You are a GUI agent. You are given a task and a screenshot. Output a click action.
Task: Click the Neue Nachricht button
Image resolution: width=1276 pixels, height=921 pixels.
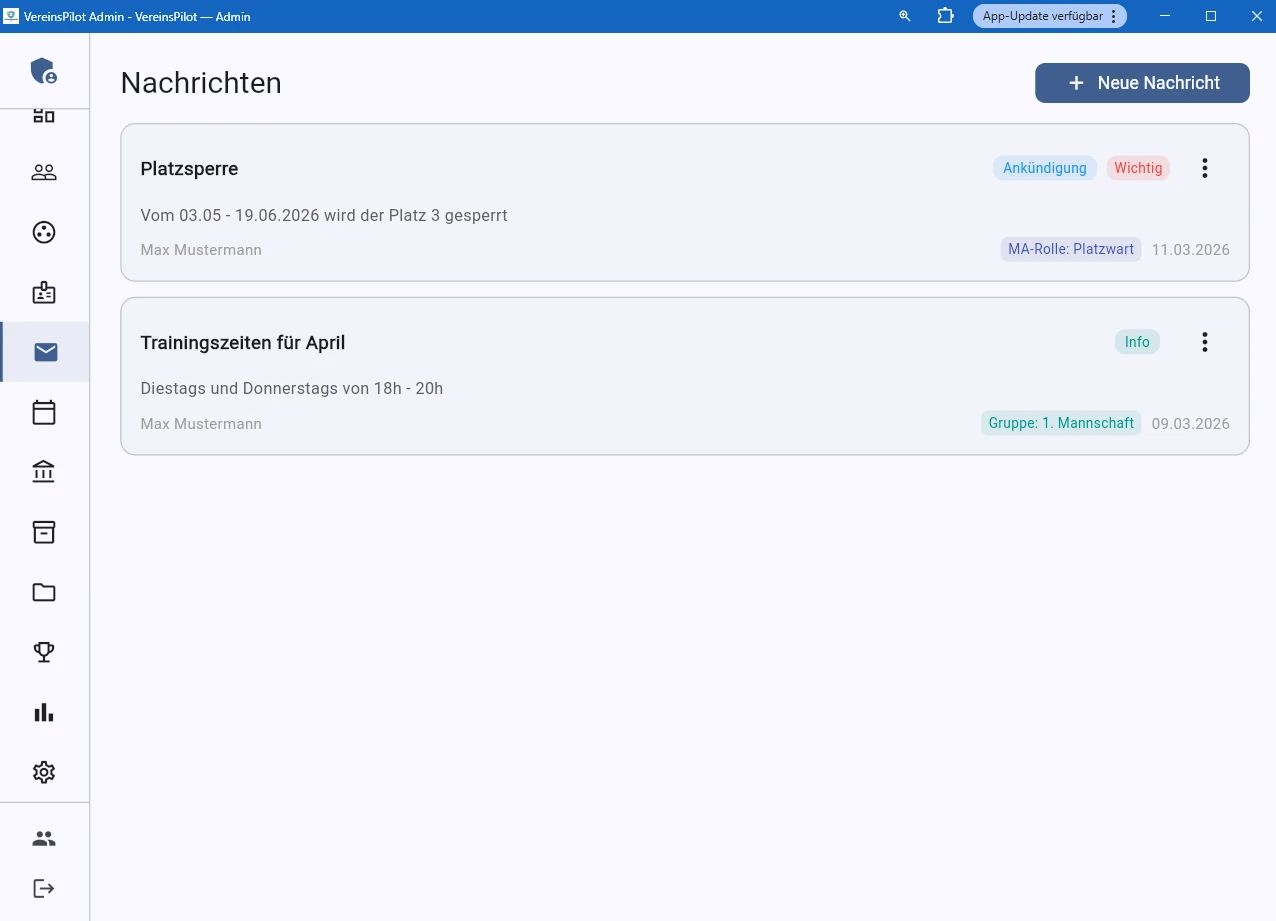click(x=1142, y=83)
